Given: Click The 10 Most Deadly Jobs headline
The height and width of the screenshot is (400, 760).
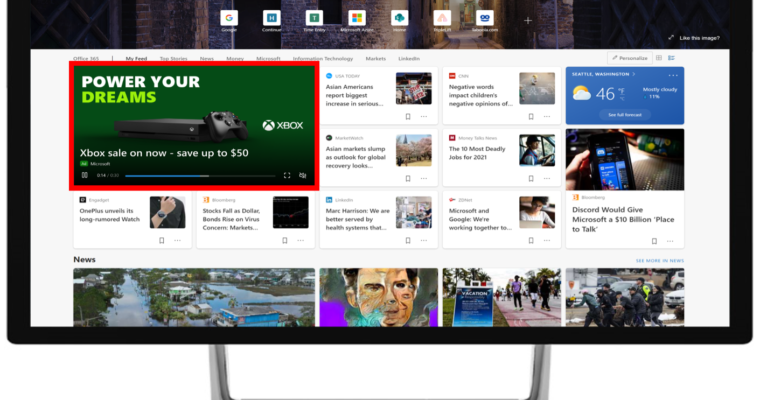Looking at the screenshot, I should pos(477,153).
